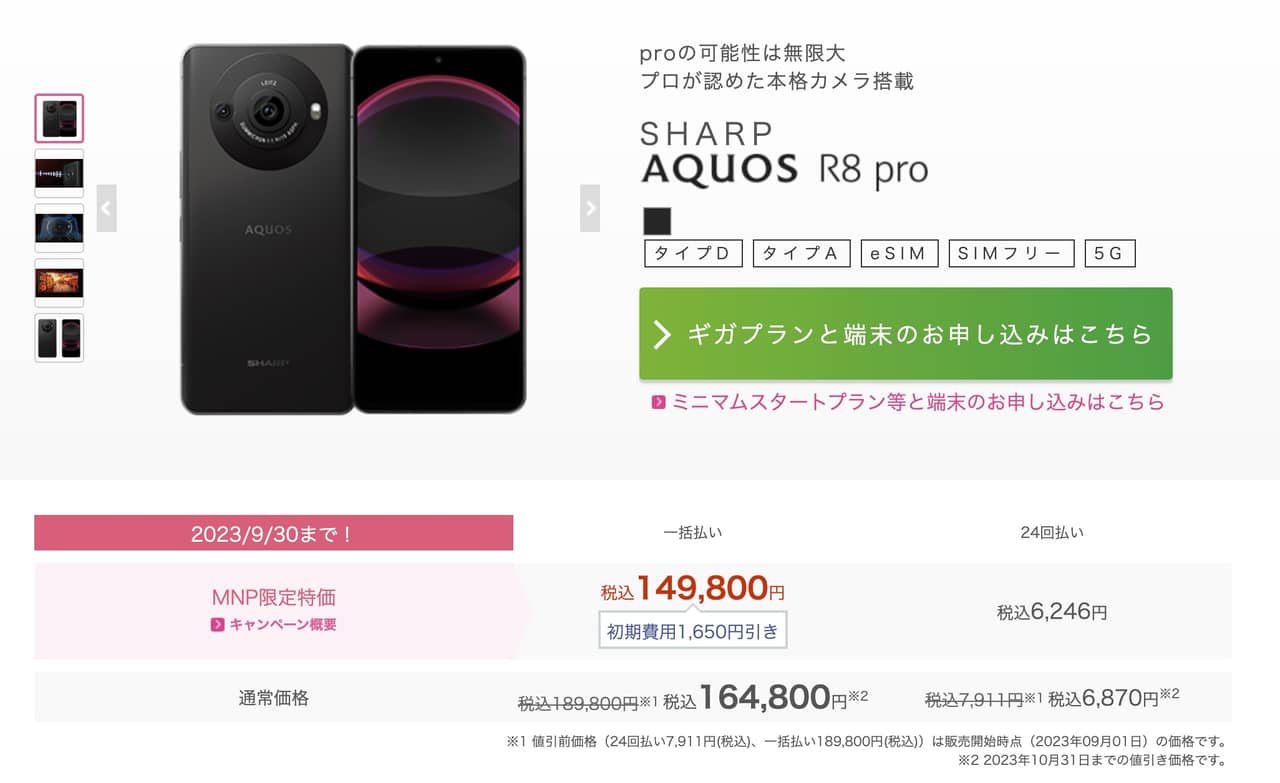Select the first thumbnail with pink border
Screen dimensions: 1280x783
60,119
